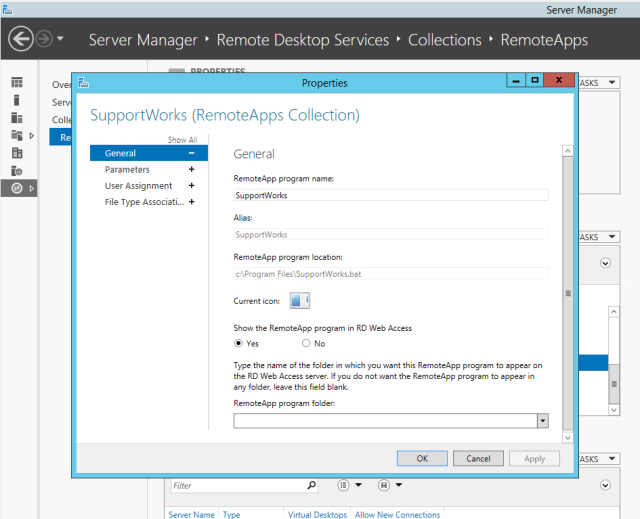Image resolution: width=640 pixels, height=519 pixels.
Task: Open list criteria dropdown arrow
Action: pyautogui.click(x=358, y=485)
